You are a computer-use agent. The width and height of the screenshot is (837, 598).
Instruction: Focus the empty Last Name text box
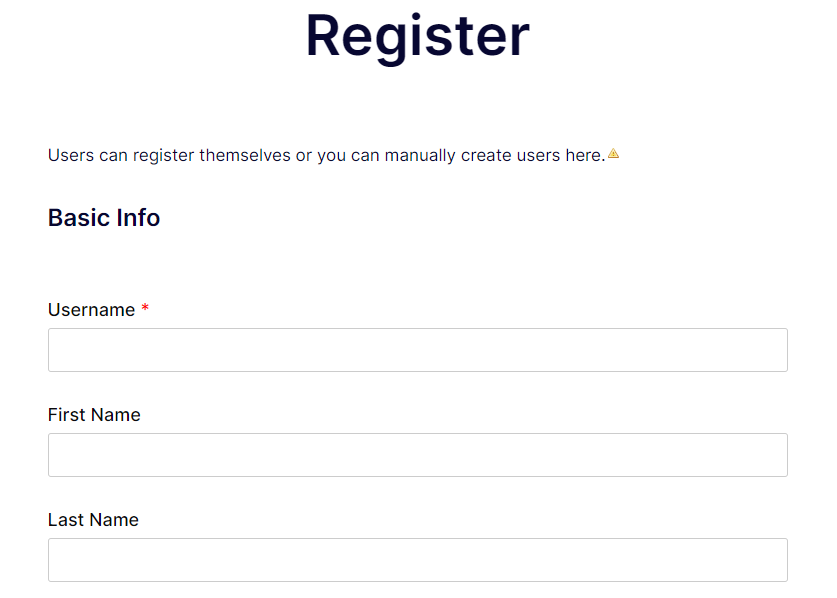[417, 559]
